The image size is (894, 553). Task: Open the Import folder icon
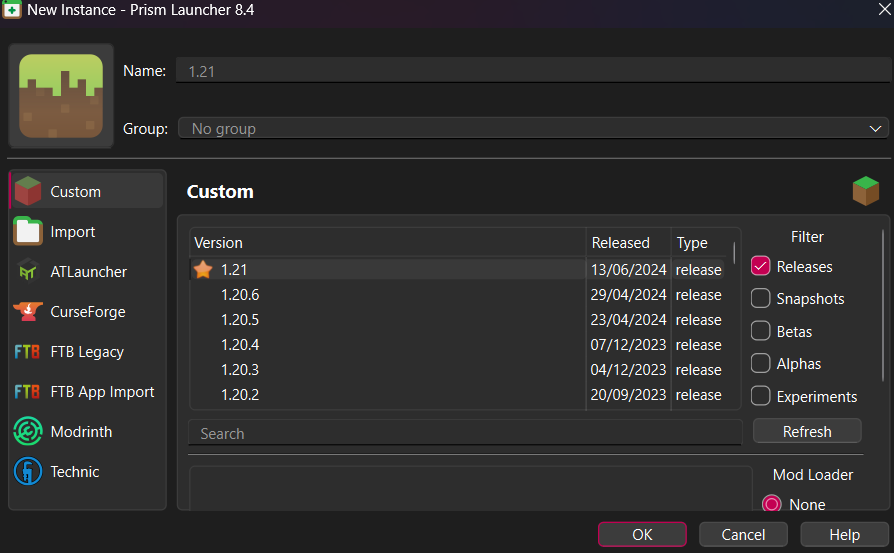tap(28, 231)
